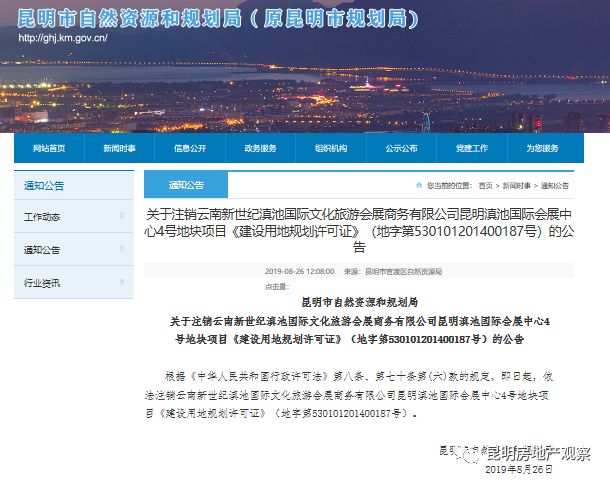Click the home icon in the breadcrumb
The height and width of the screenshot is (481, 610).
pyautogui.click(x=419, y=185)
